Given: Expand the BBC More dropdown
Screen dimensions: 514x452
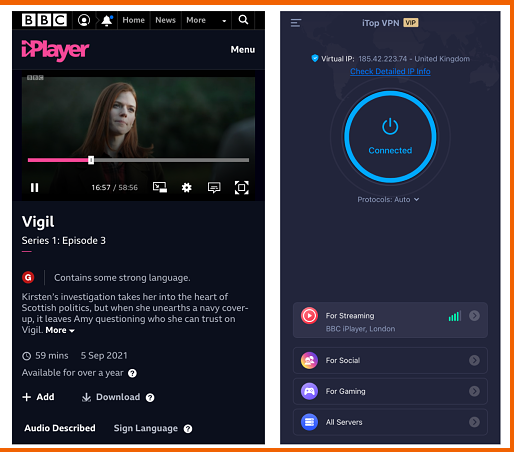Looking at the screenshot, I should tap(206, 20).
